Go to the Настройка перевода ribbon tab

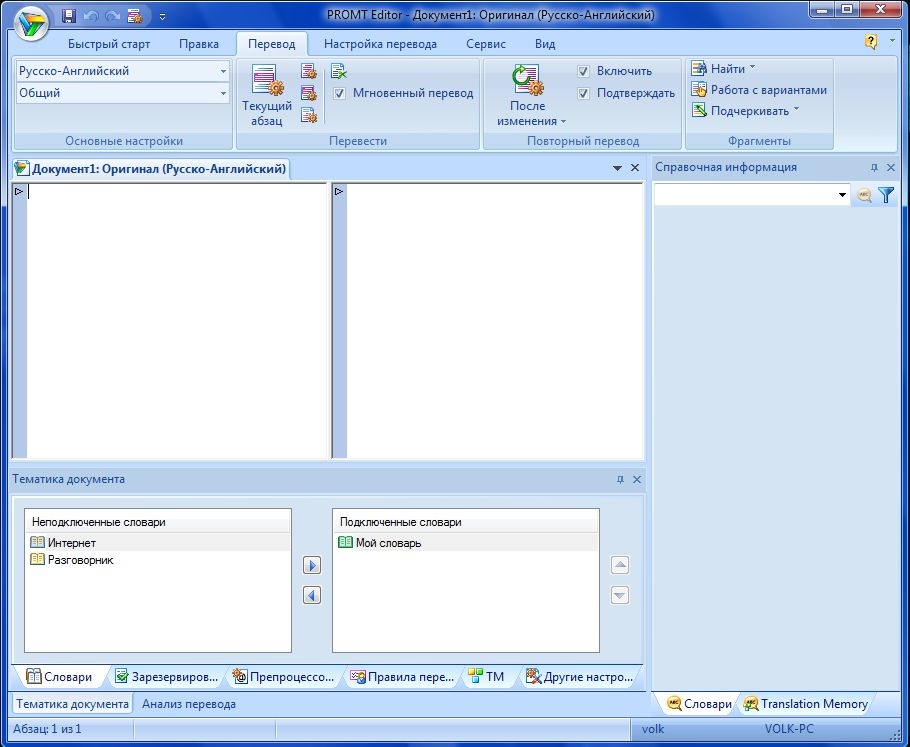pos(381,44)
